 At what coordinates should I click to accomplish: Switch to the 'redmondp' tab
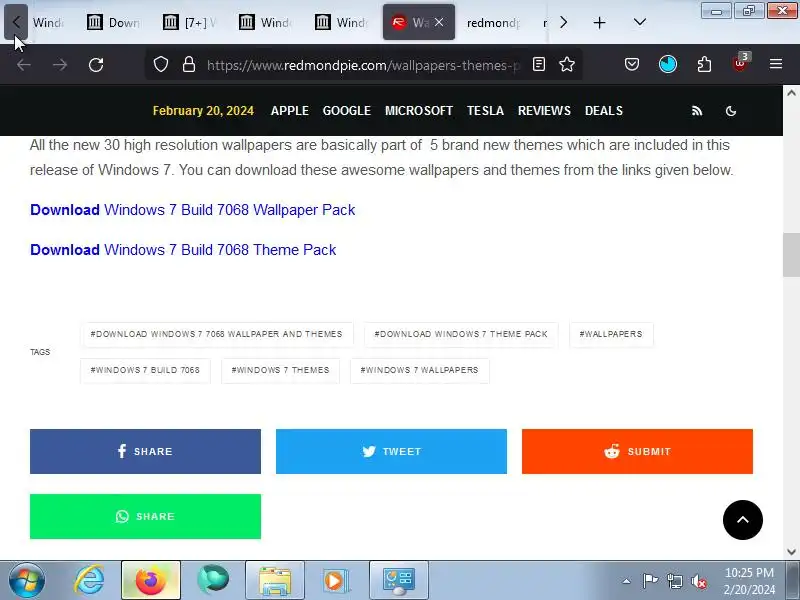tap(494, 22)
